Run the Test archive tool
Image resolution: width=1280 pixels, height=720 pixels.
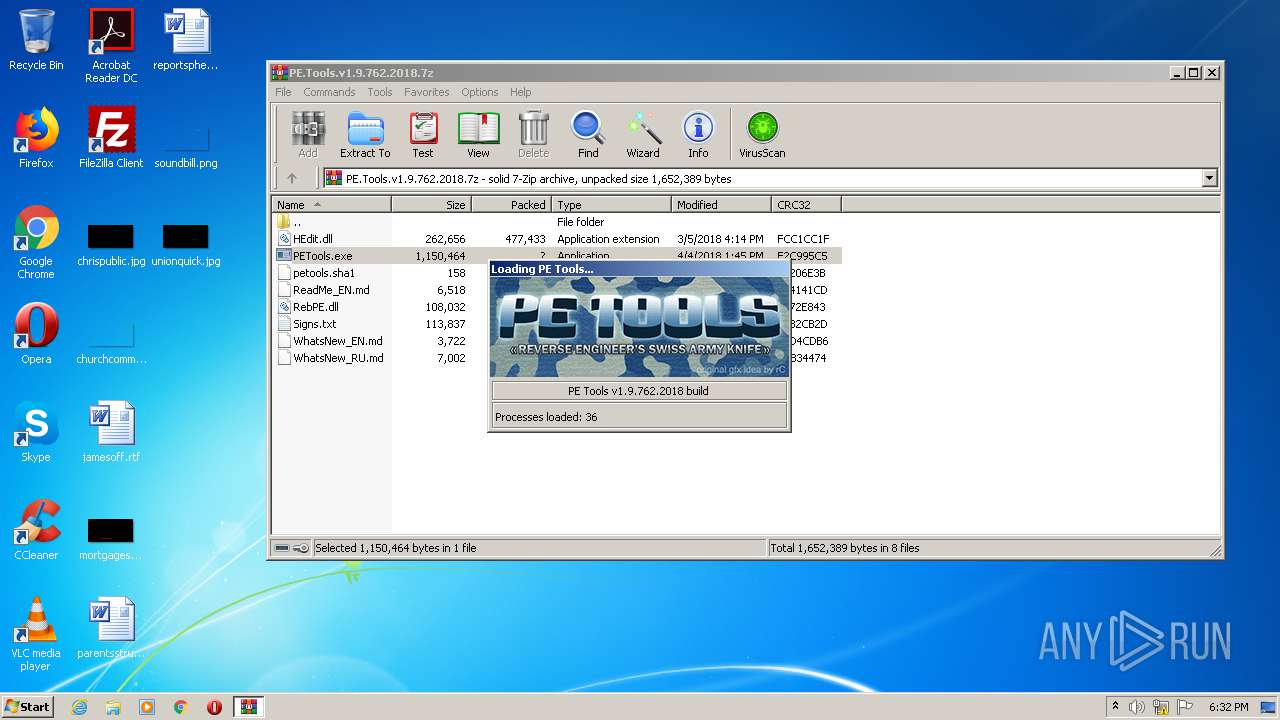(423, 134)
